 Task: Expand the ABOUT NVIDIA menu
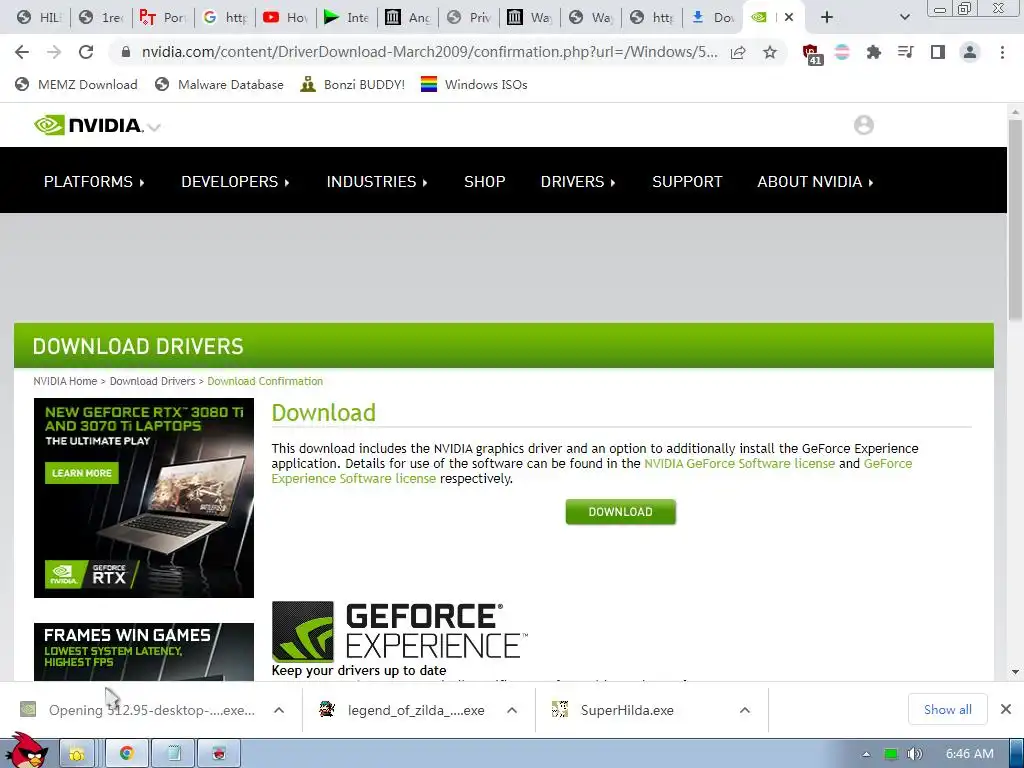tap(815, 182)
